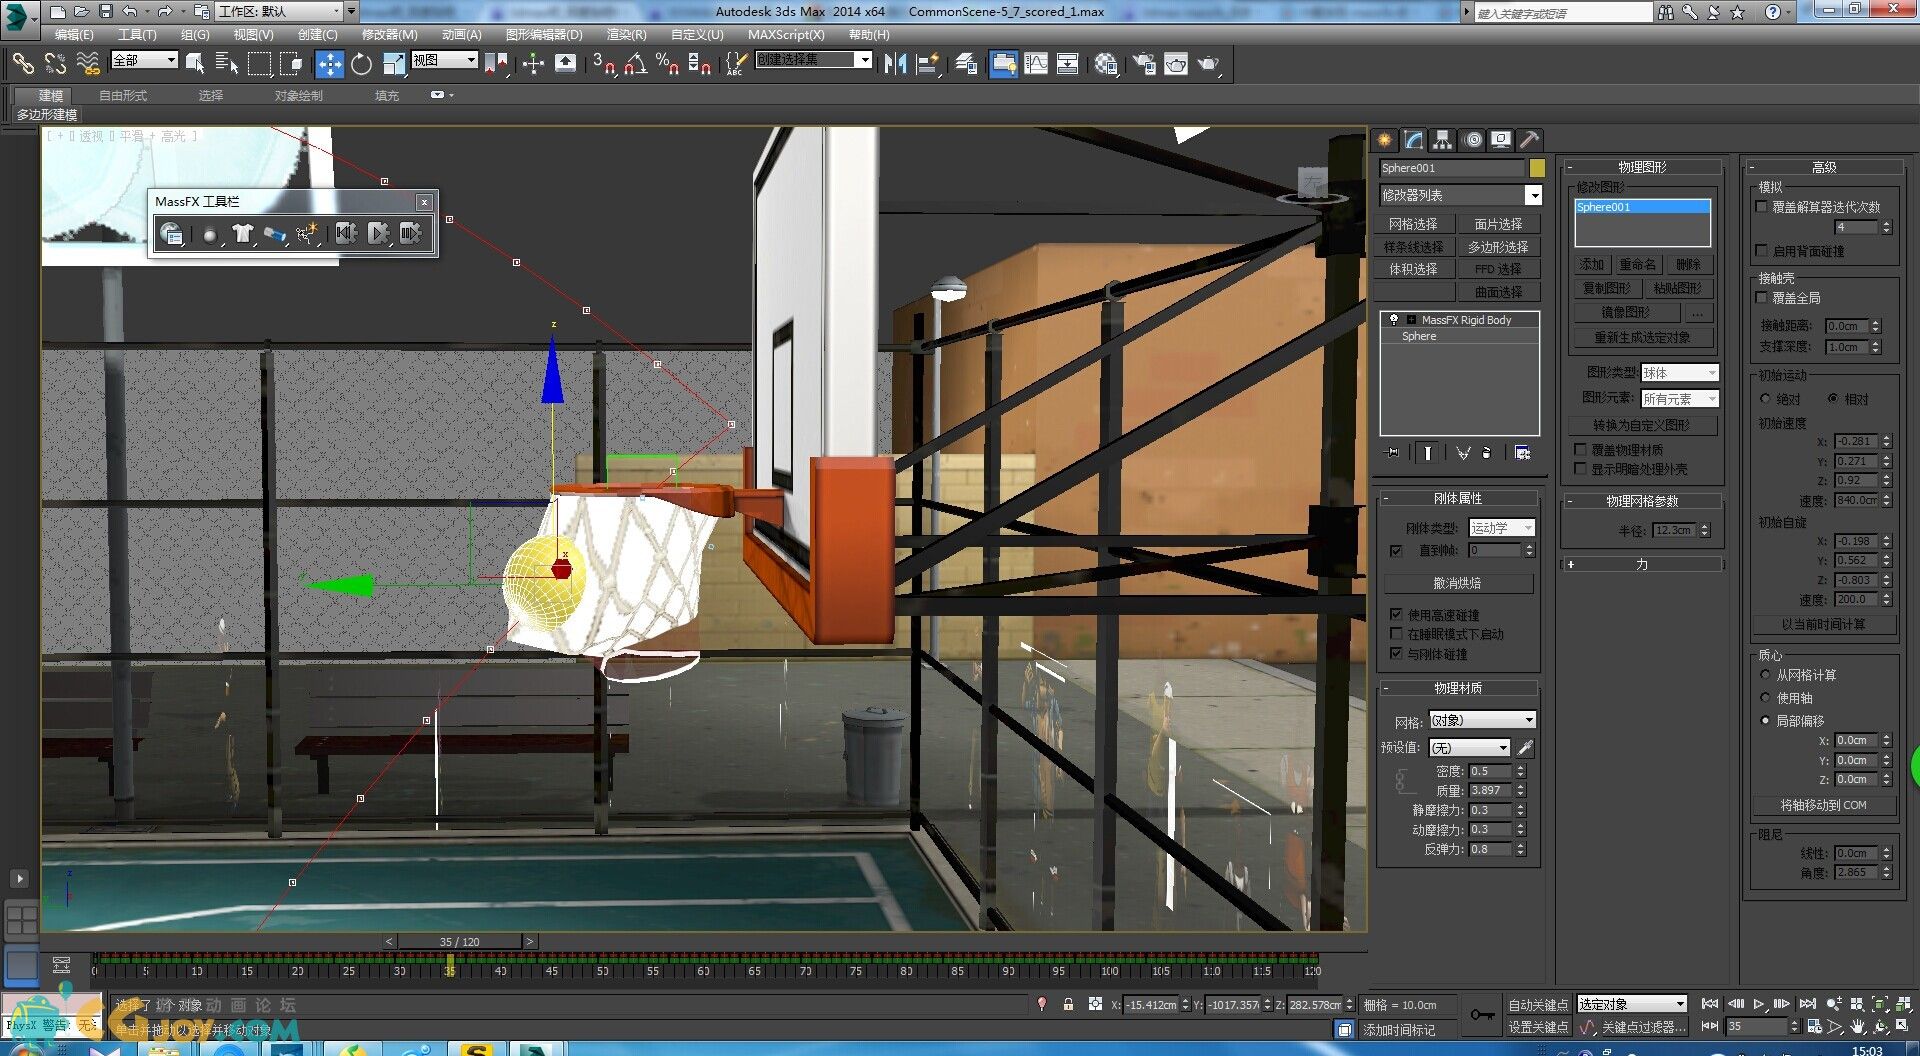Click the 将轴移动到 COM button
This screenshot has height=1056, width=1920.
coord(1823,806)
